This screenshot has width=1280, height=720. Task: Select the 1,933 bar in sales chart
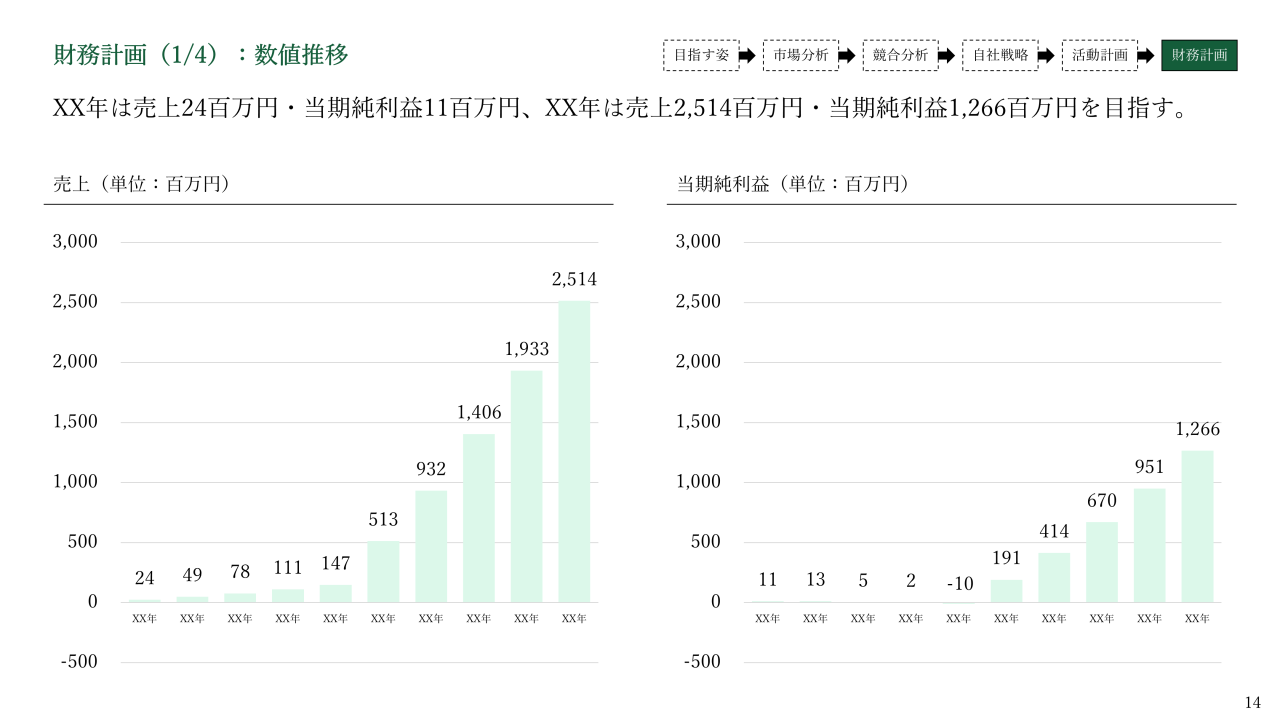pos(526,486)
